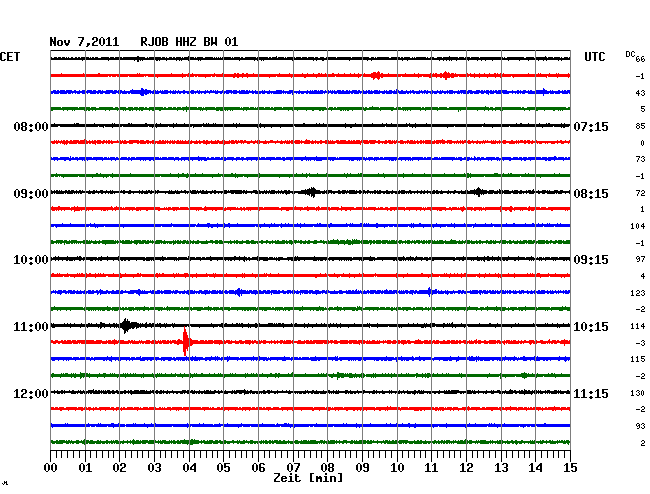
Task: Click the 00 minute tick label
Action: (51, 468)
